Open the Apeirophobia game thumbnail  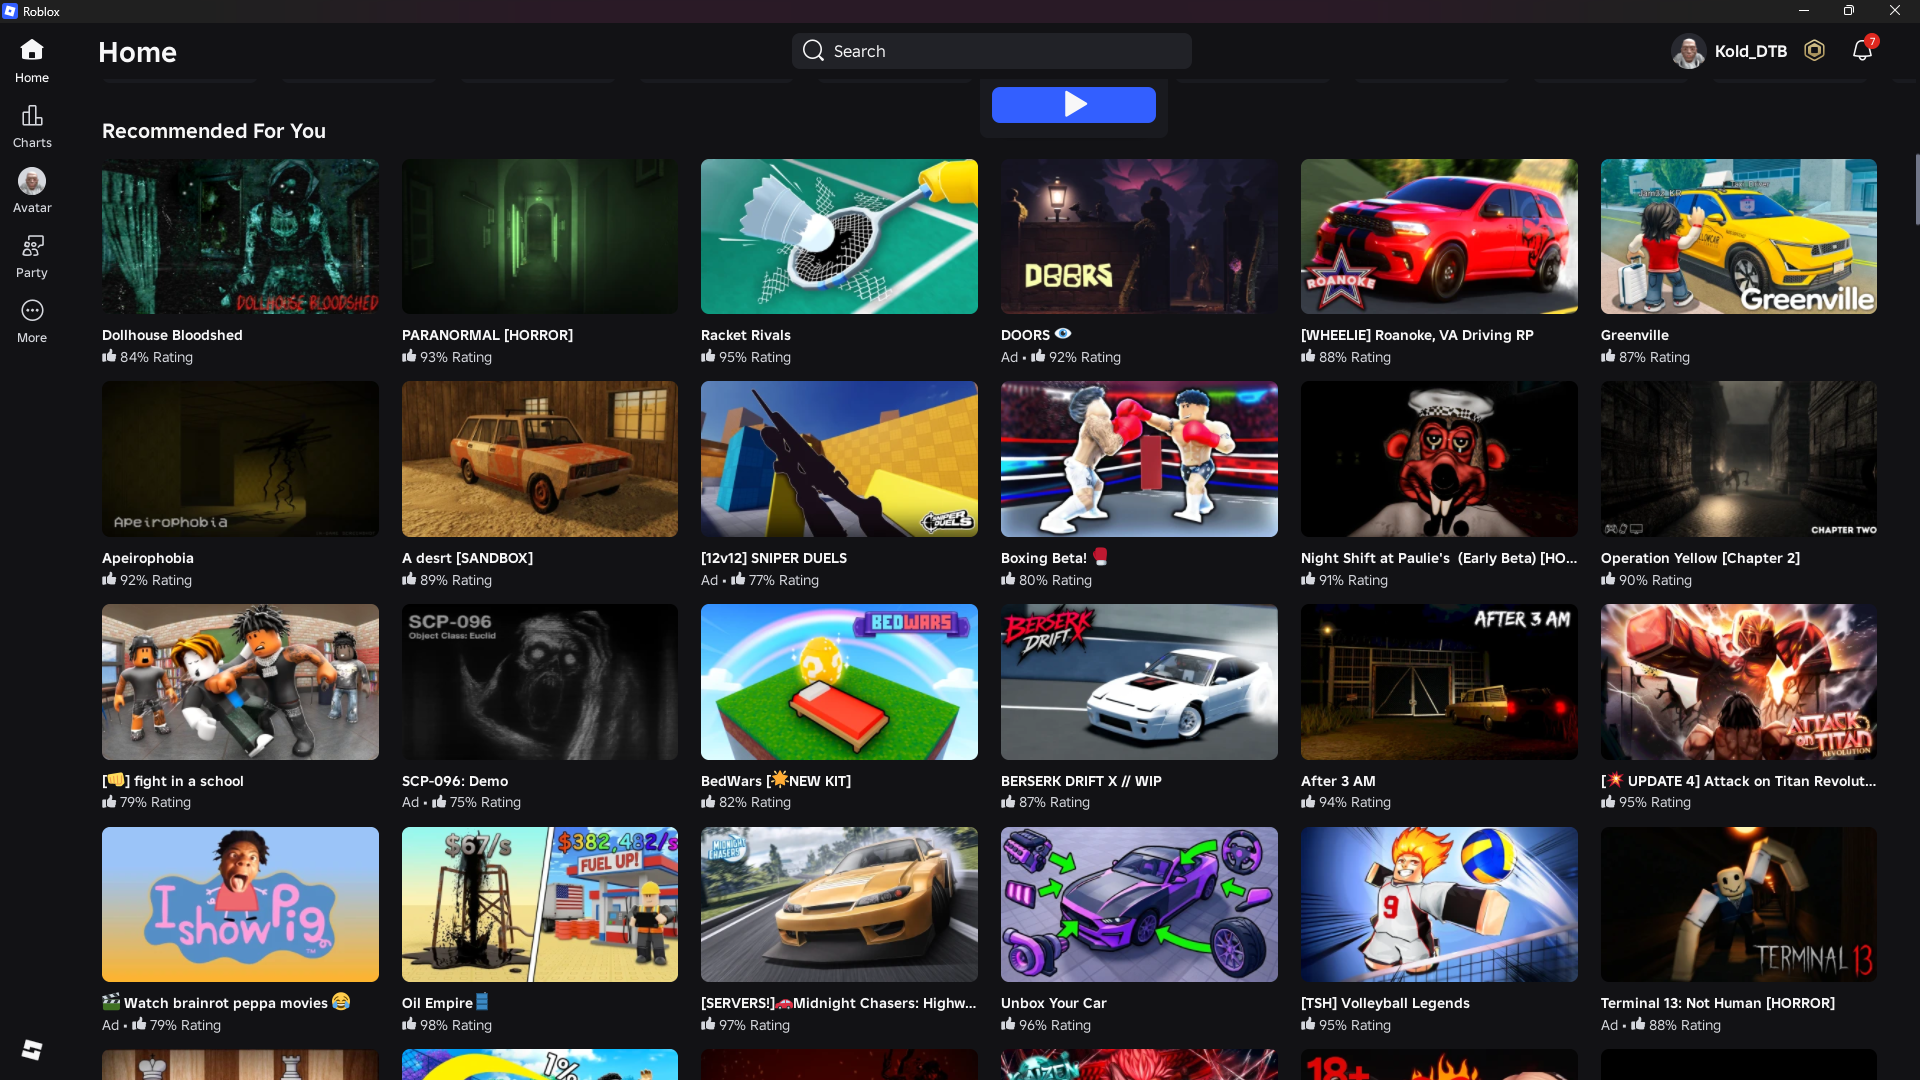pos(240,459)
